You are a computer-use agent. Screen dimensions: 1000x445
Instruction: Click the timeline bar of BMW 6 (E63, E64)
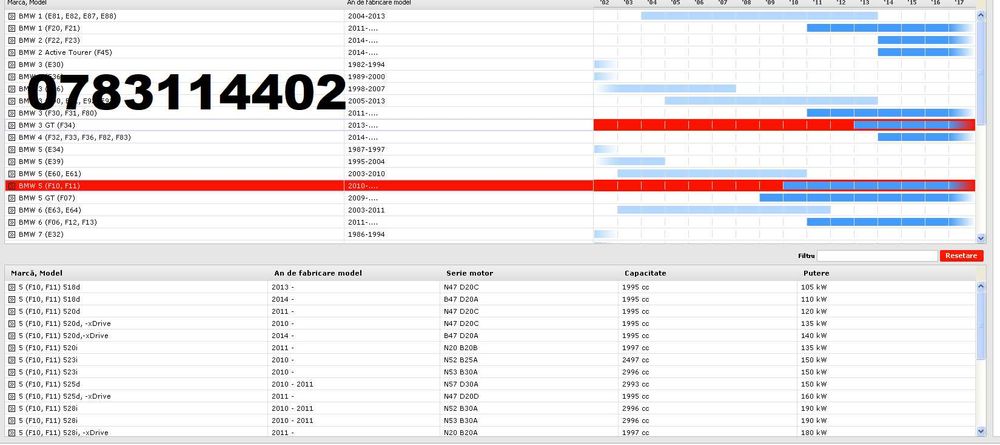click(724, 210)
